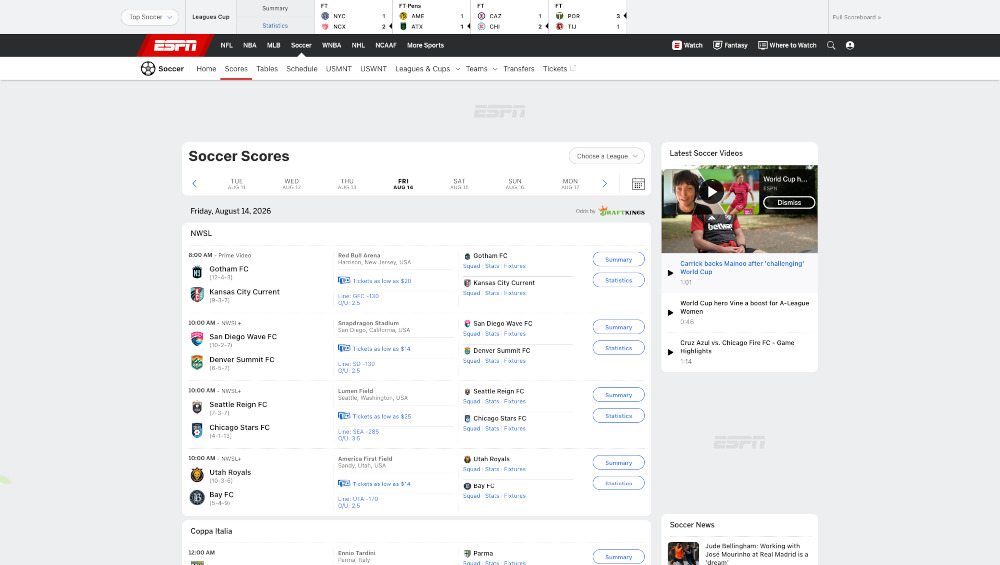The height and width of the screenshot is (565, 1000).
Task: Open the user profile icon
Action: point(849,45)
